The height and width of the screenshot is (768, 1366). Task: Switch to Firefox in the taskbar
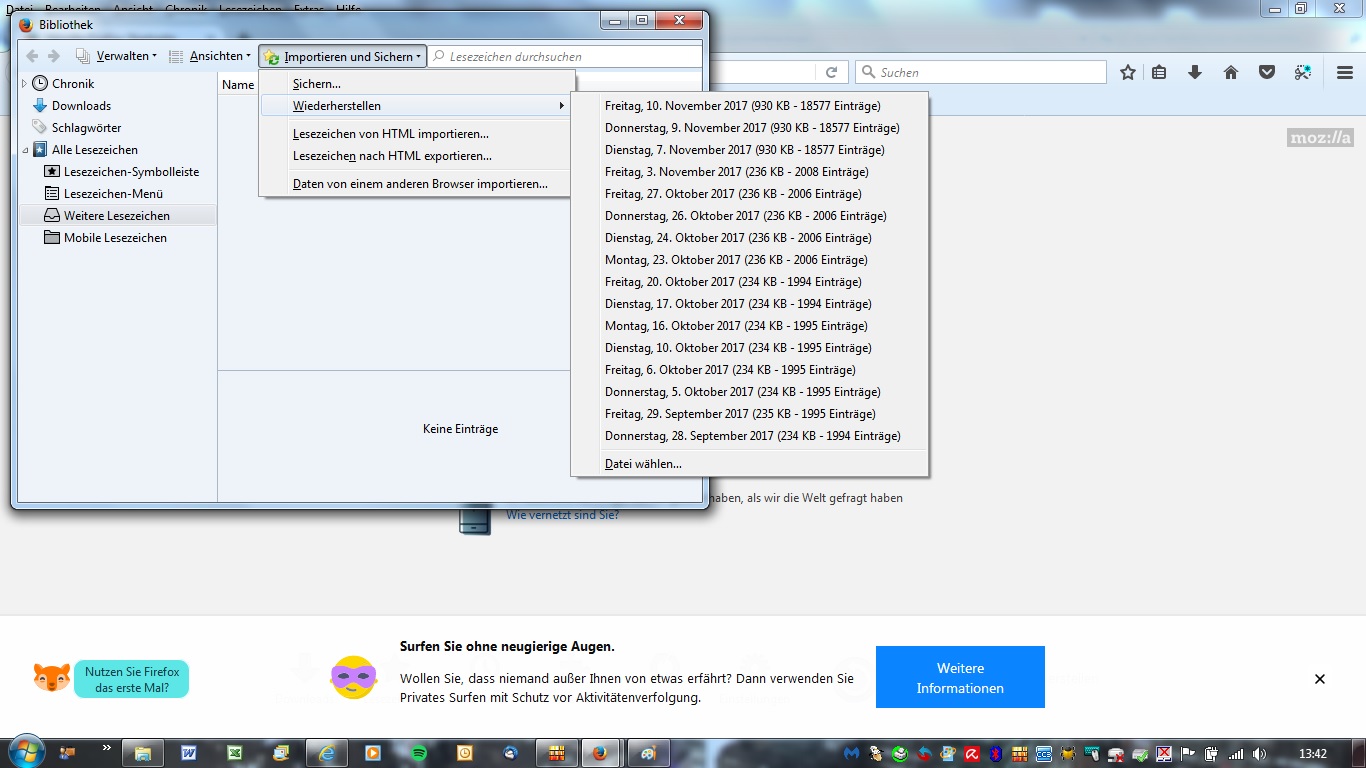pyautogui.click(x=600, y=753)
